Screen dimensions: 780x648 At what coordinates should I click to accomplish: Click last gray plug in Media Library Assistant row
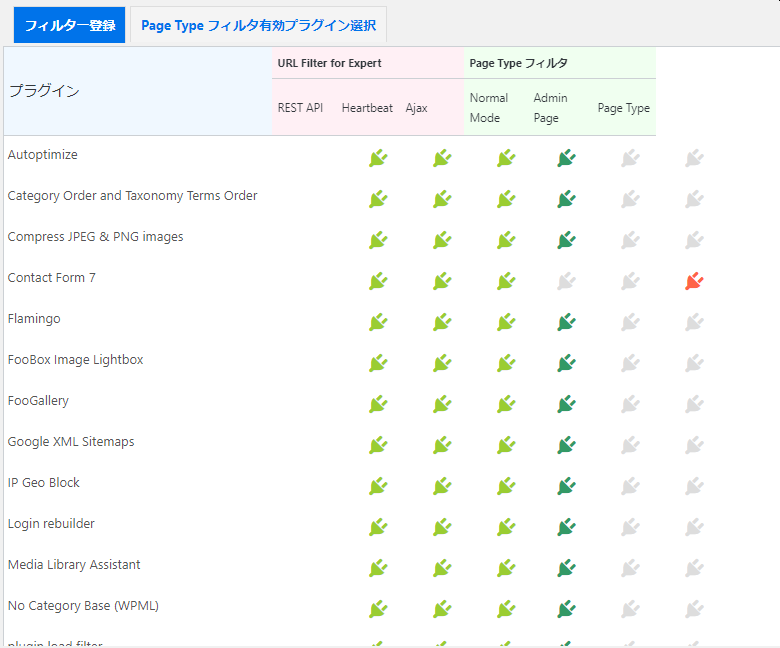click(694, 568)
